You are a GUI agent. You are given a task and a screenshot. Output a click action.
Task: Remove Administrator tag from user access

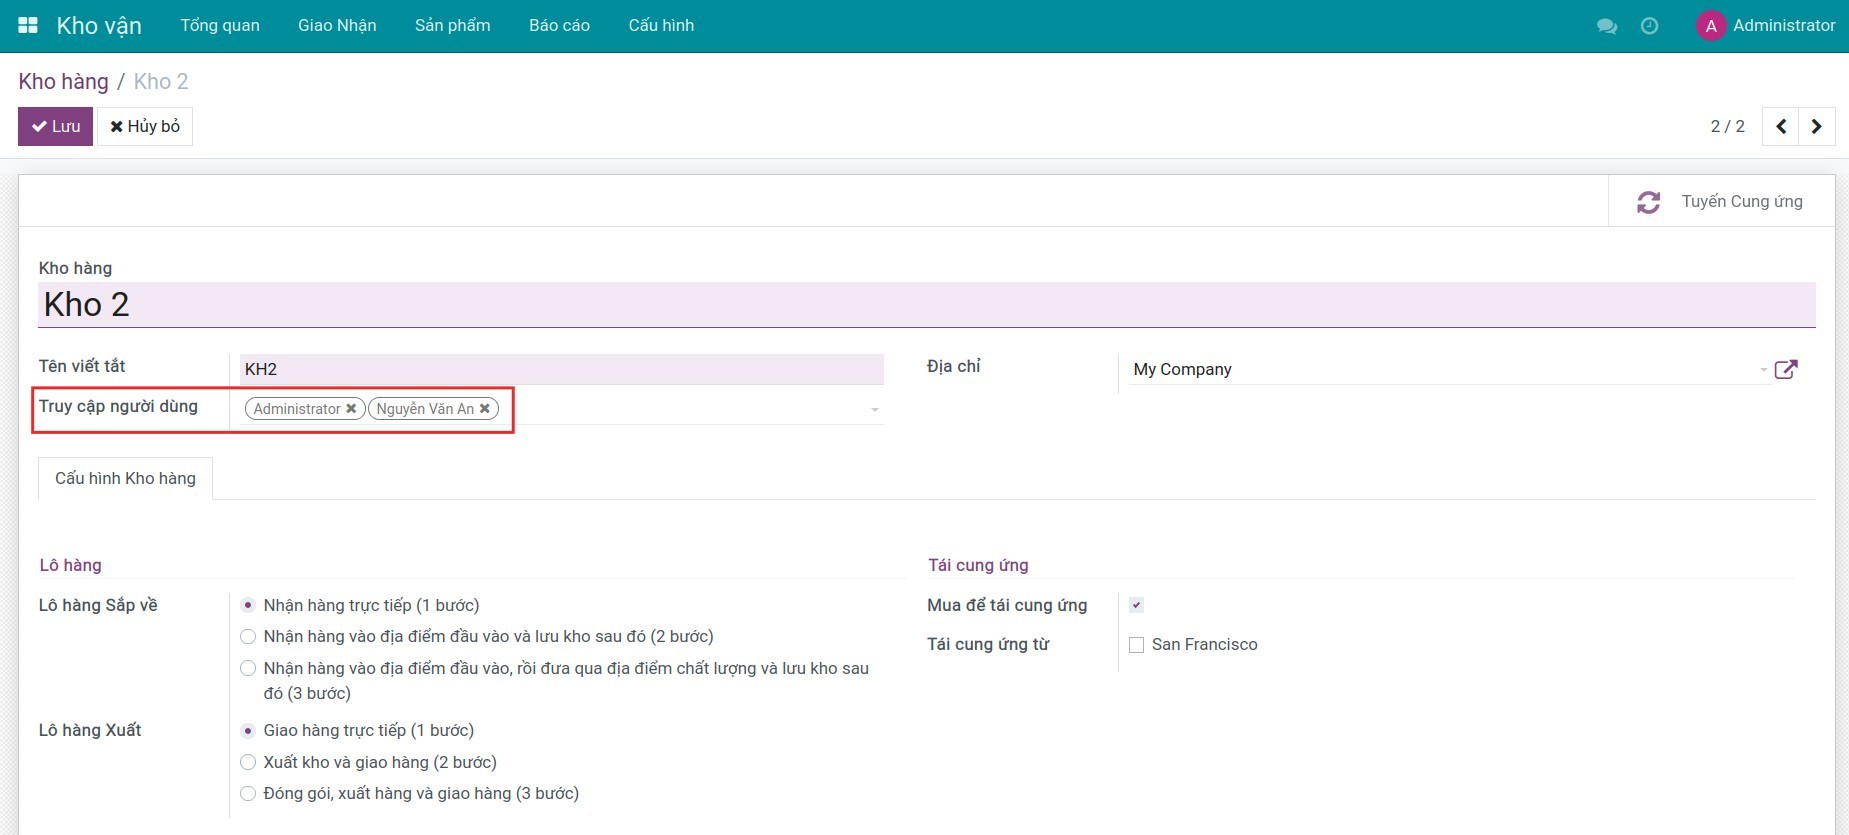351,409
